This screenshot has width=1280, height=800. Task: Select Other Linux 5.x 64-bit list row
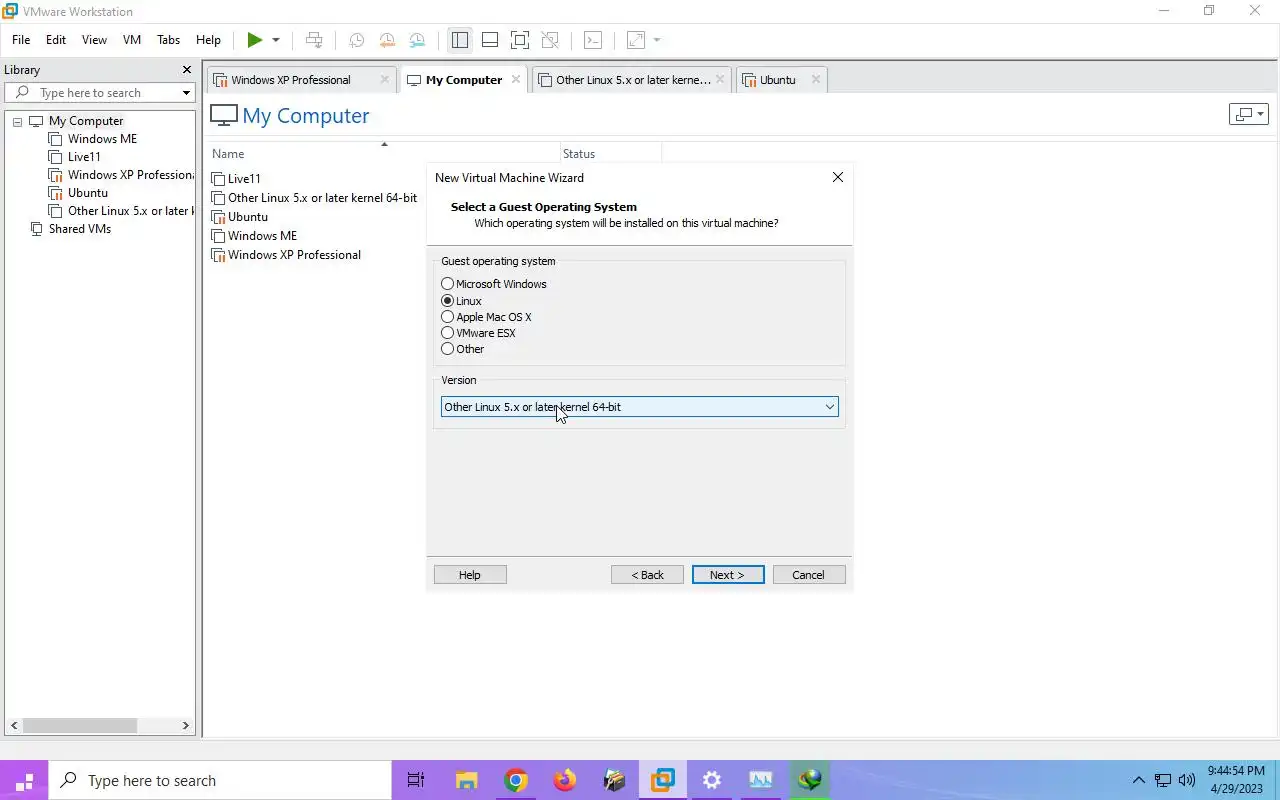(314, 198)
